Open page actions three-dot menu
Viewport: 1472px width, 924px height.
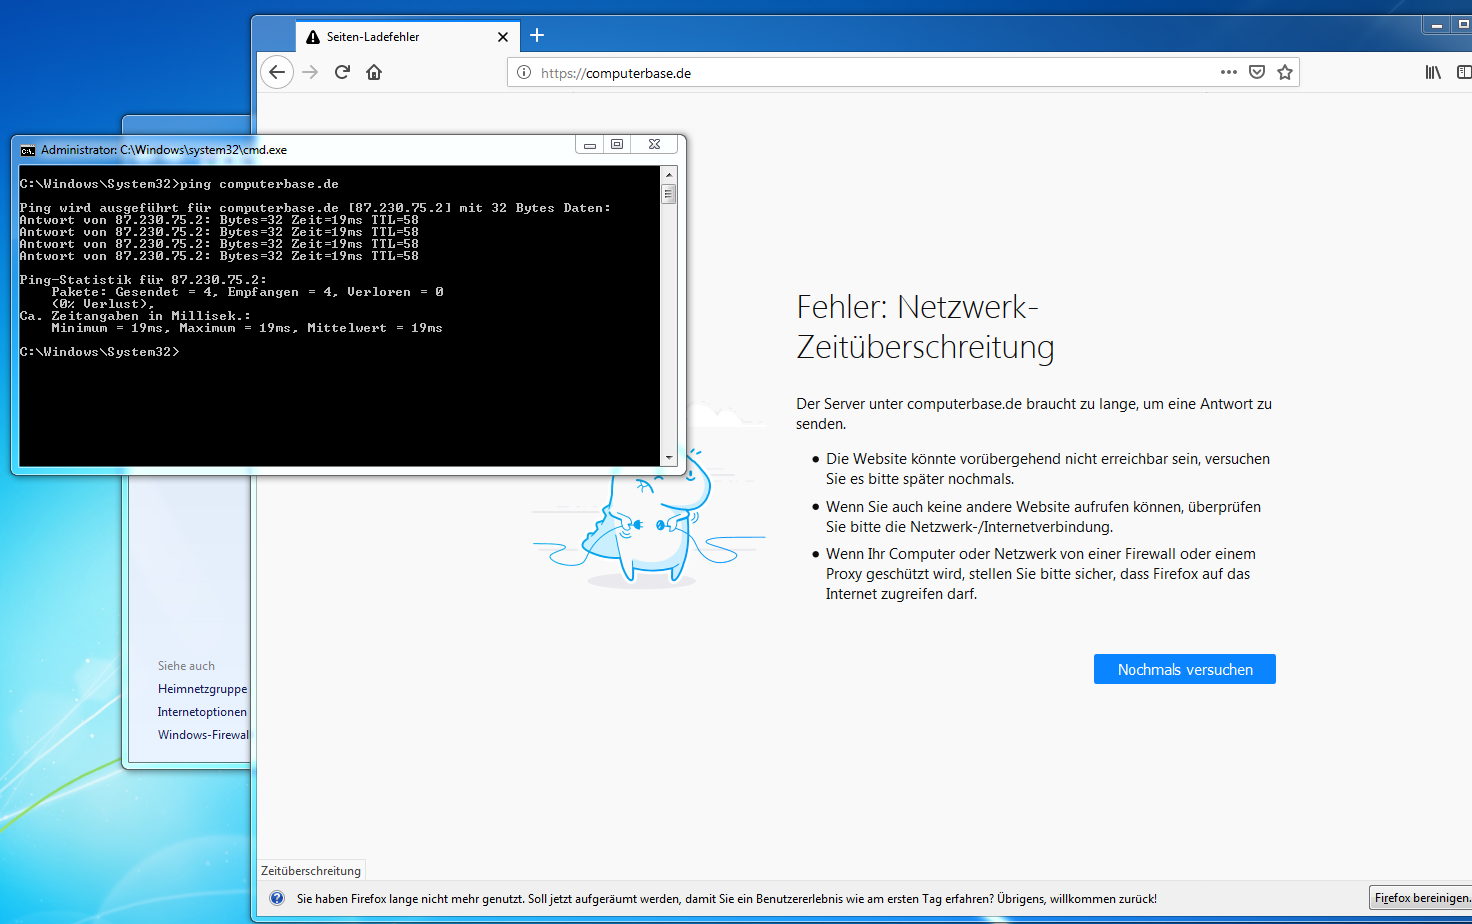(x=1229, y=72)
